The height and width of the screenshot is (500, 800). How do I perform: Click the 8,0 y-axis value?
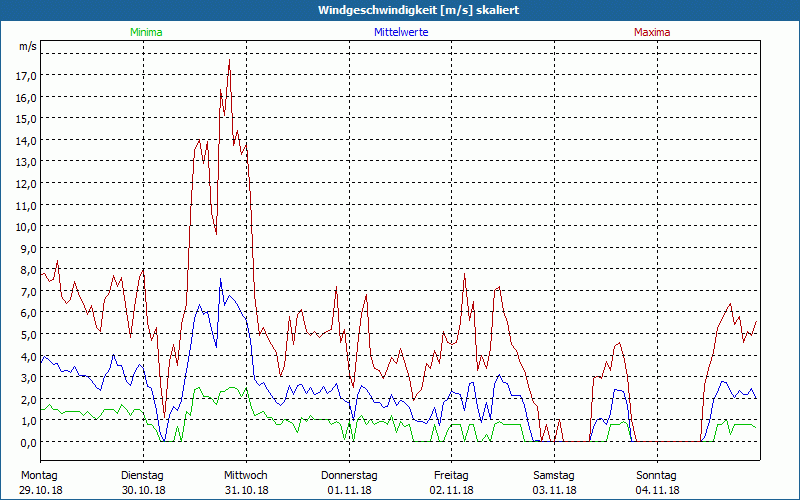pyautogui.click(x=29, y=270)
